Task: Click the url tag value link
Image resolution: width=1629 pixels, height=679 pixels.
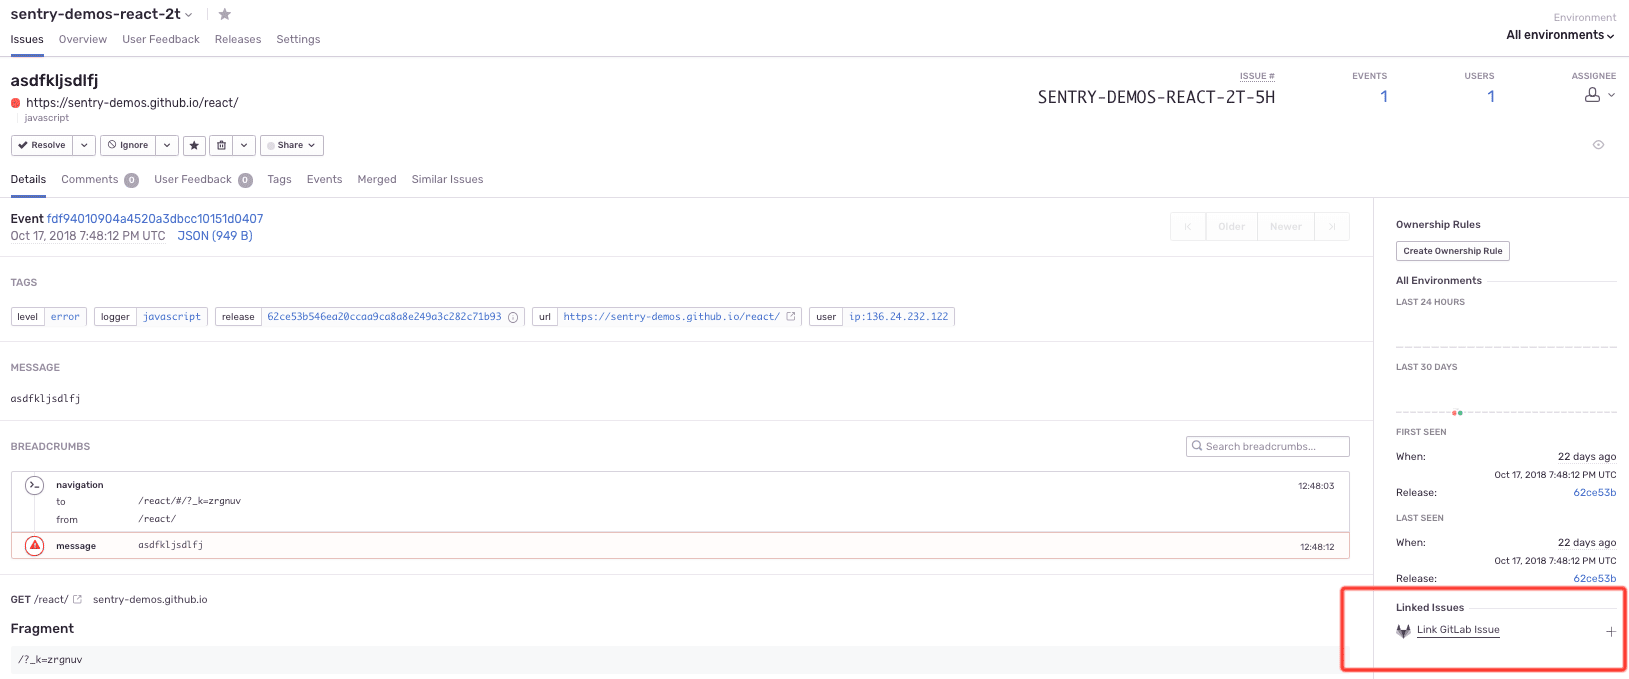Action: [x=671, y=317]
